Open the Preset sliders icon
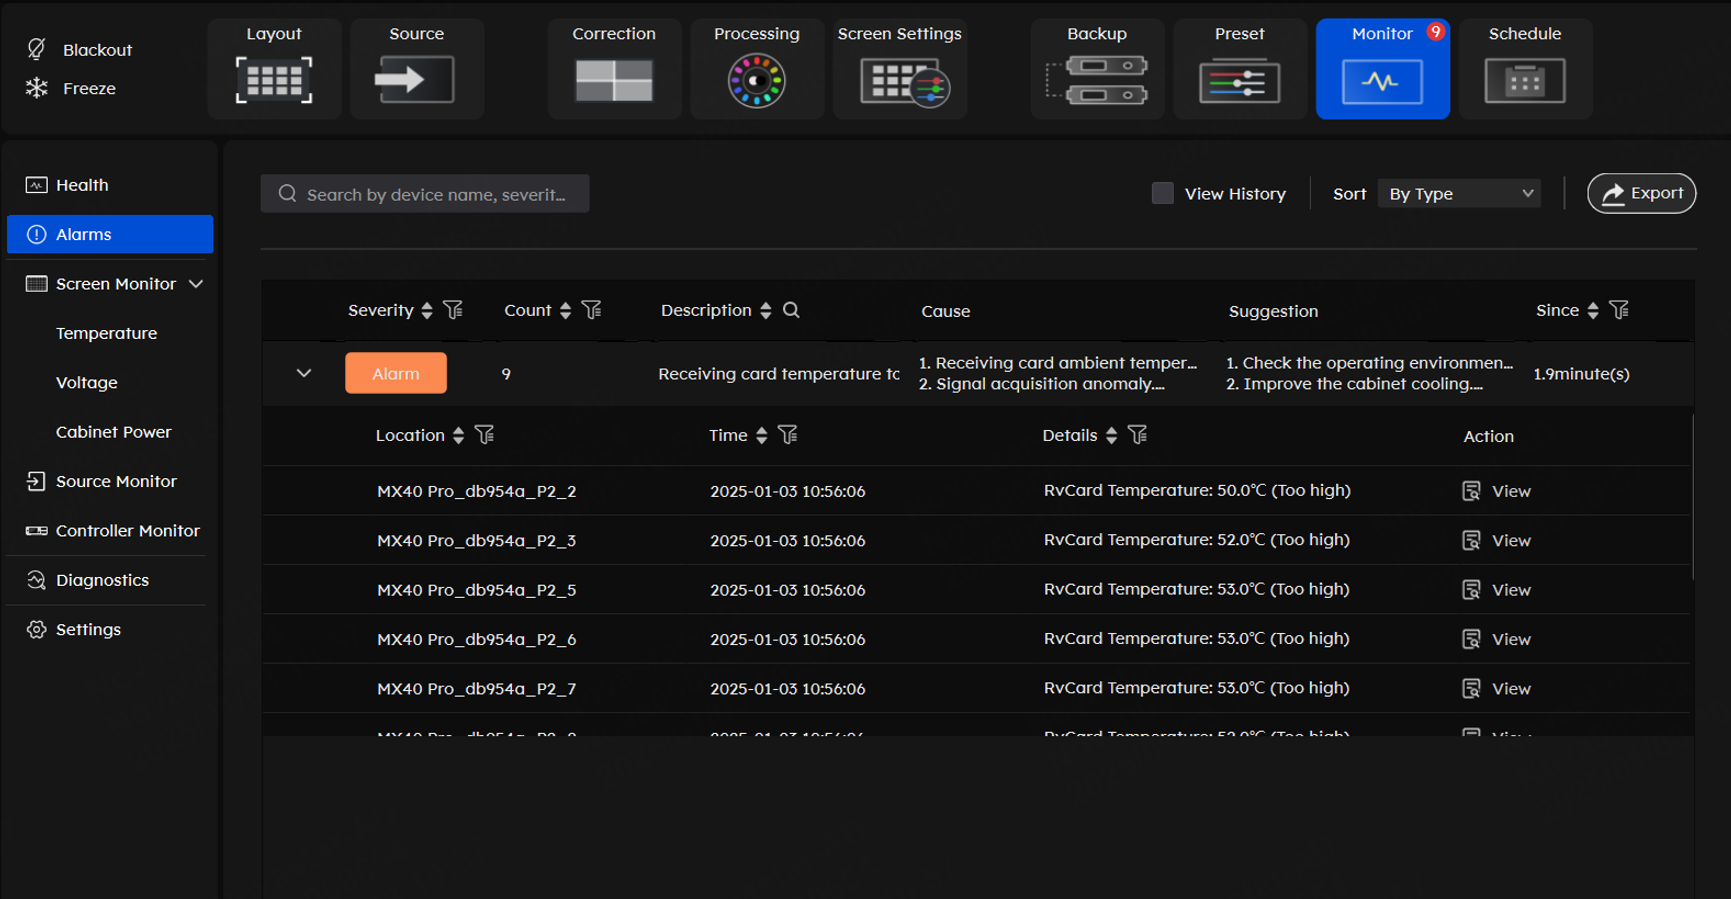The image size is (1731, 899). point(1239,80)
